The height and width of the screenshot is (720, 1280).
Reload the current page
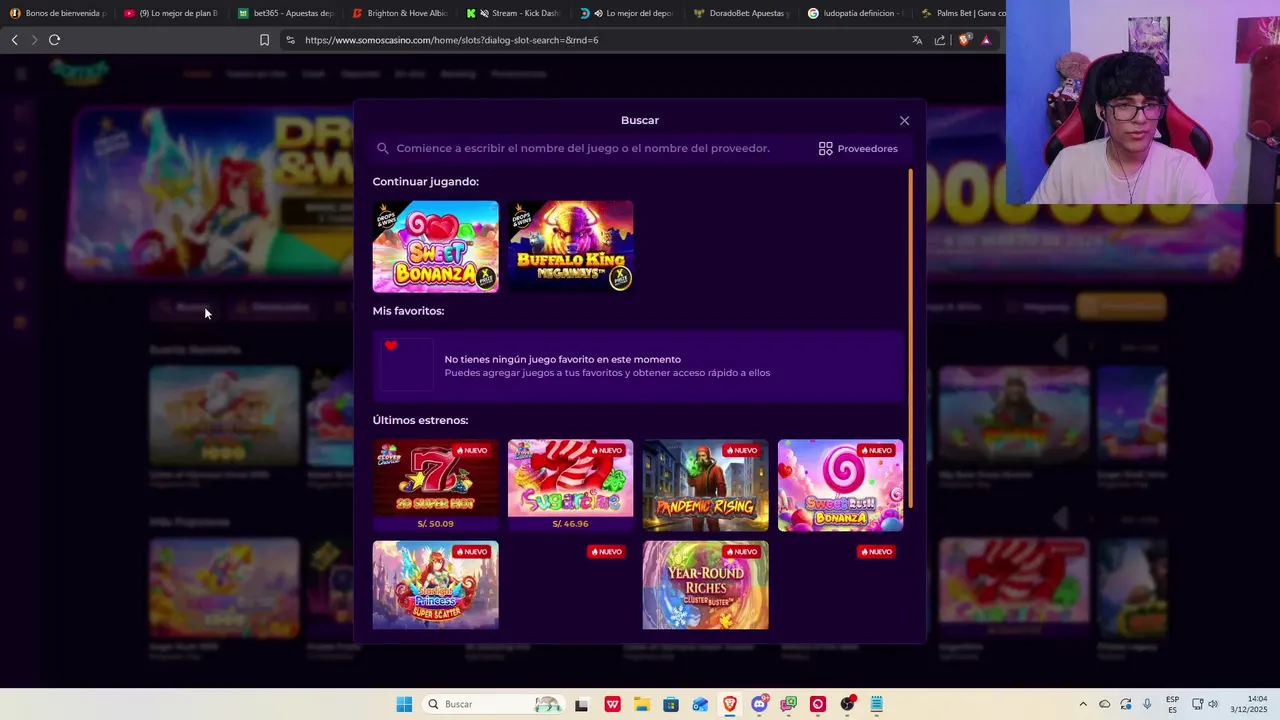54,40
